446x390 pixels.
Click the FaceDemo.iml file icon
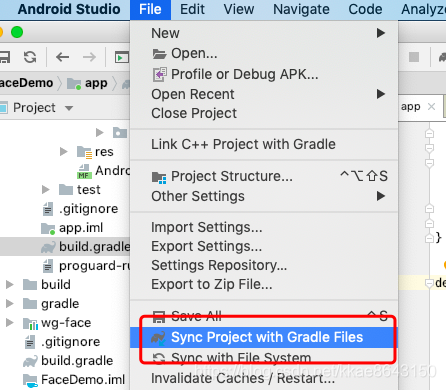coord(30,380)
